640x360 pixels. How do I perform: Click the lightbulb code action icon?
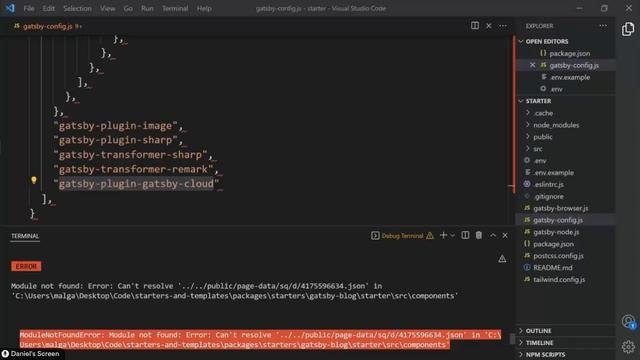tap(34, 180)
